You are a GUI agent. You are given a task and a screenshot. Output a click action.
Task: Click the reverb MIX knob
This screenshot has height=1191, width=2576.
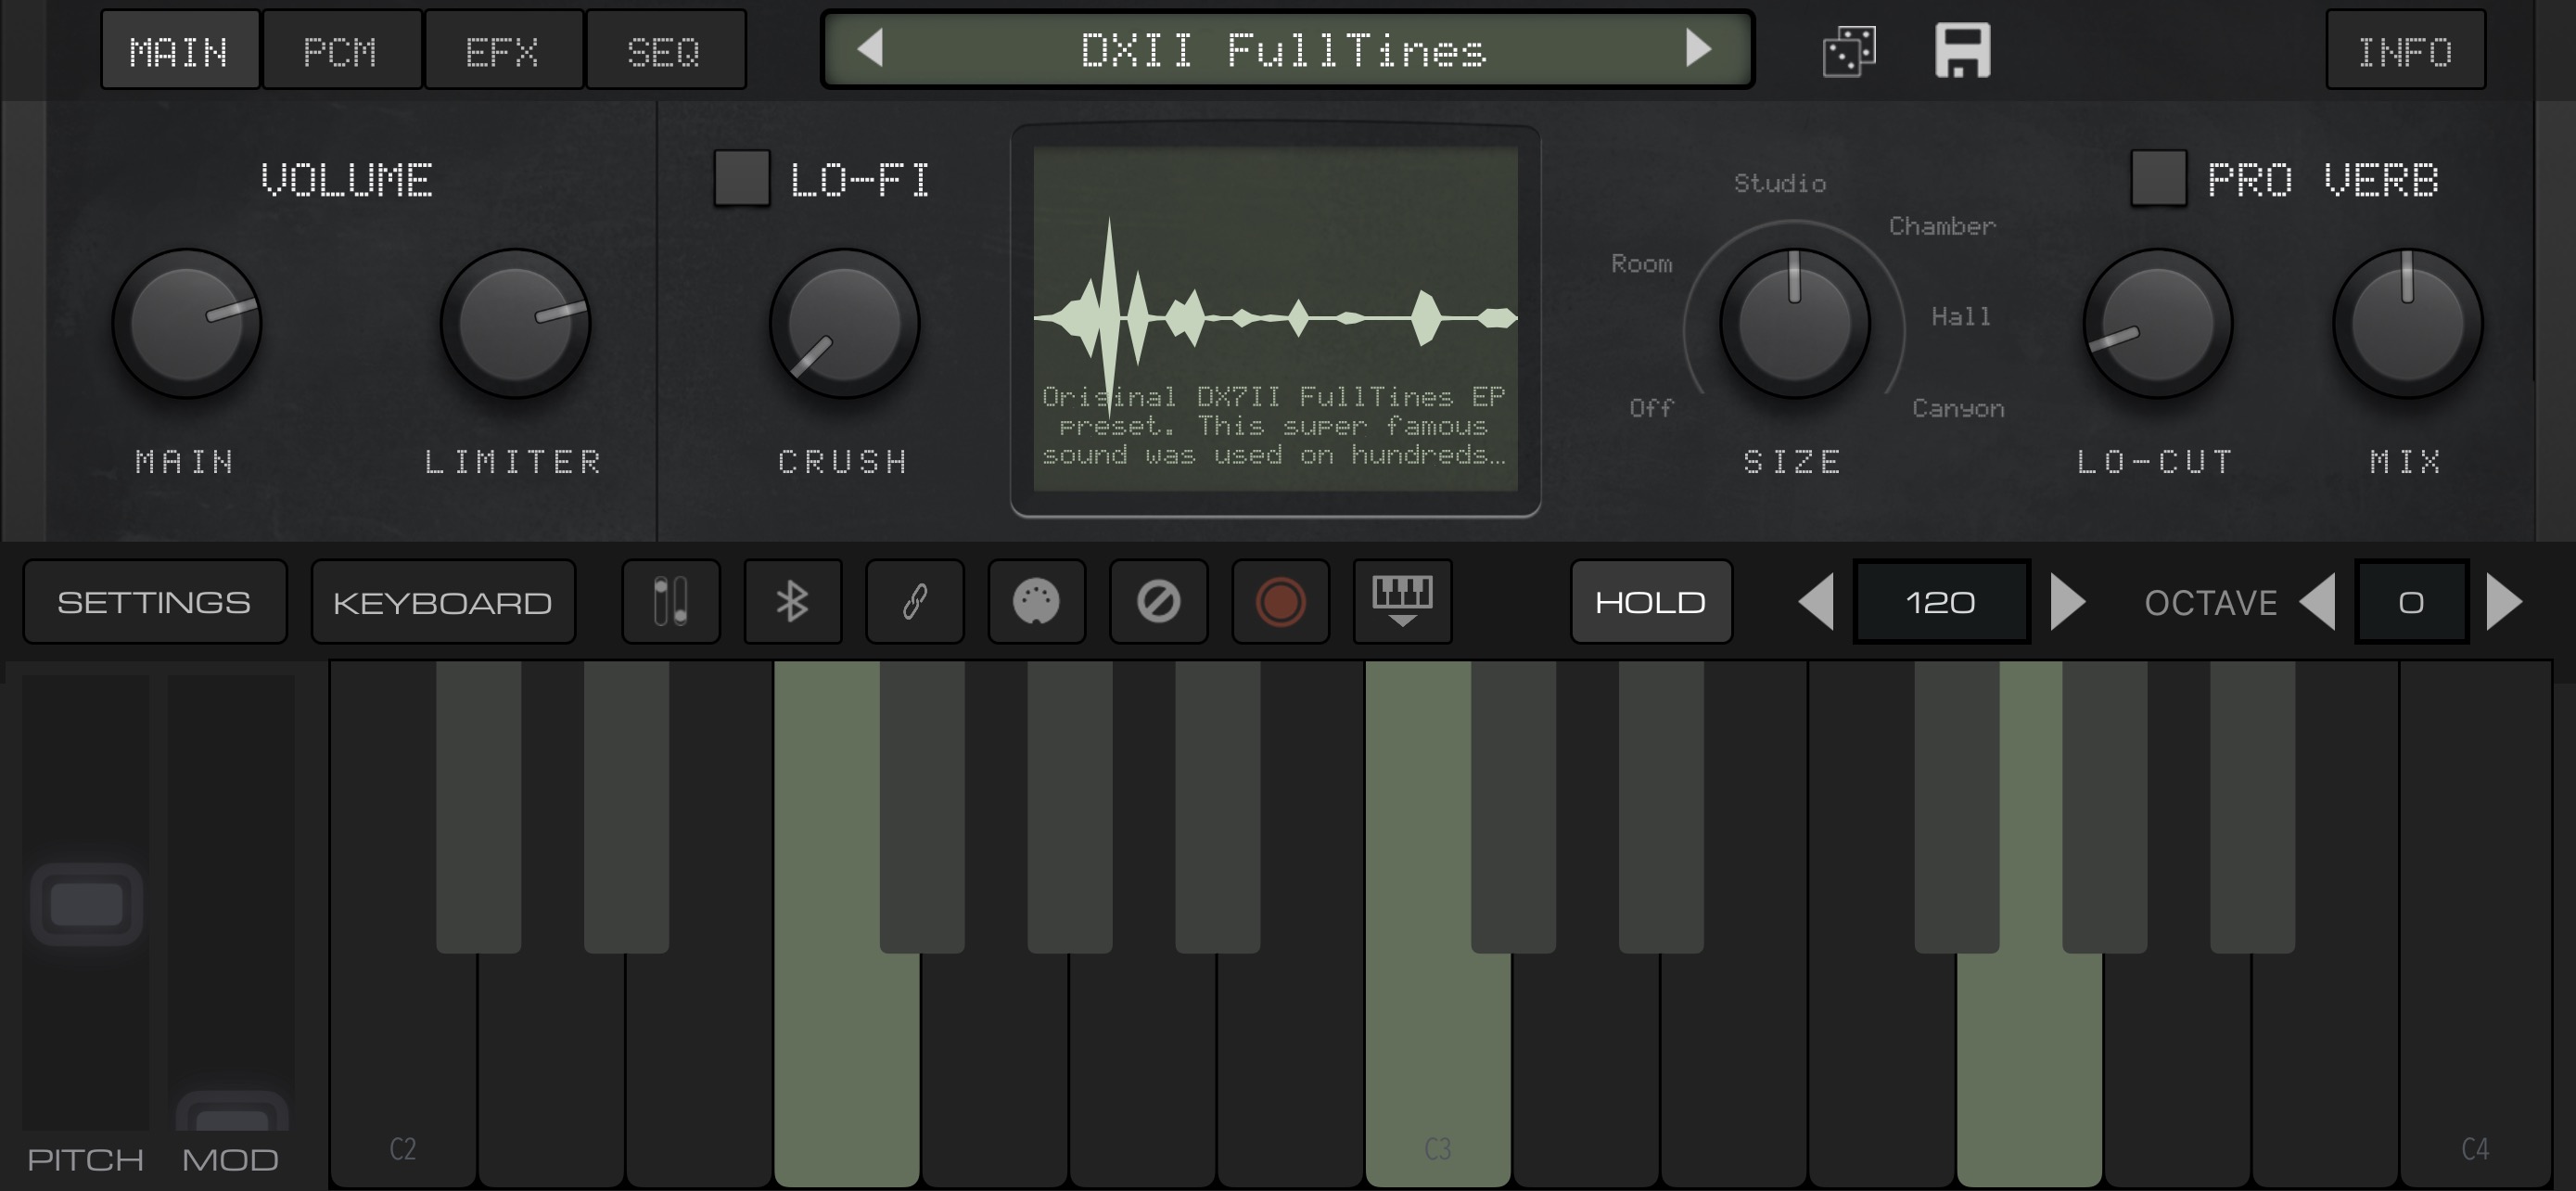[2407, 323]
